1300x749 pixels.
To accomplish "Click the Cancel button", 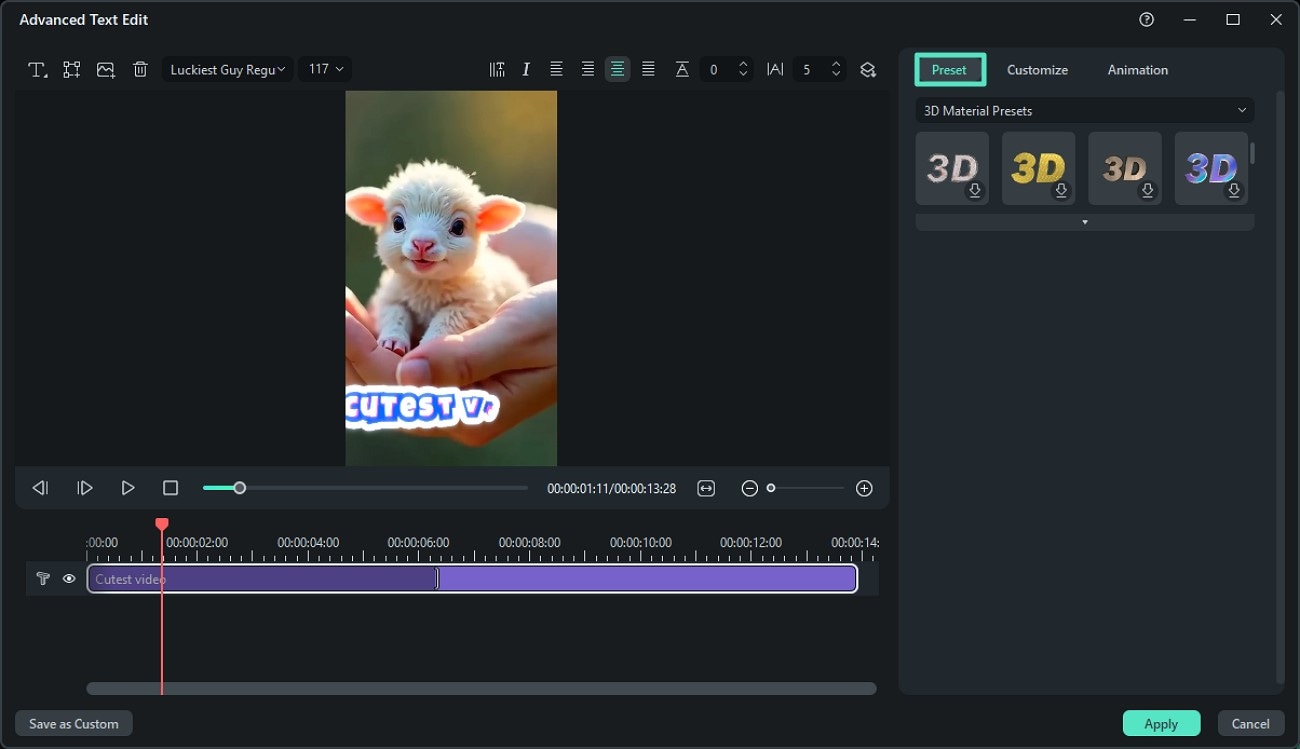I will (x=1251, y=724).
